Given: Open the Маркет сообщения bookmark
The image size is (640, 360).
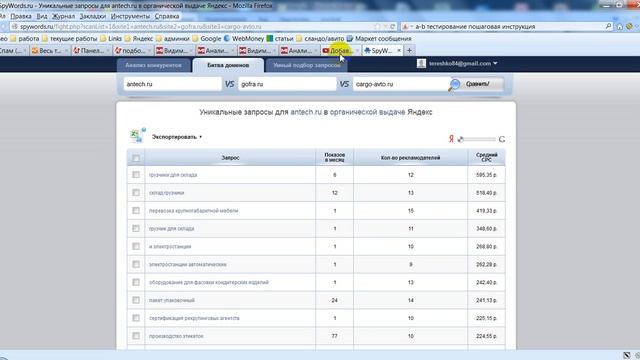Looking at the screenshot, I should click(x=379, y=38).
